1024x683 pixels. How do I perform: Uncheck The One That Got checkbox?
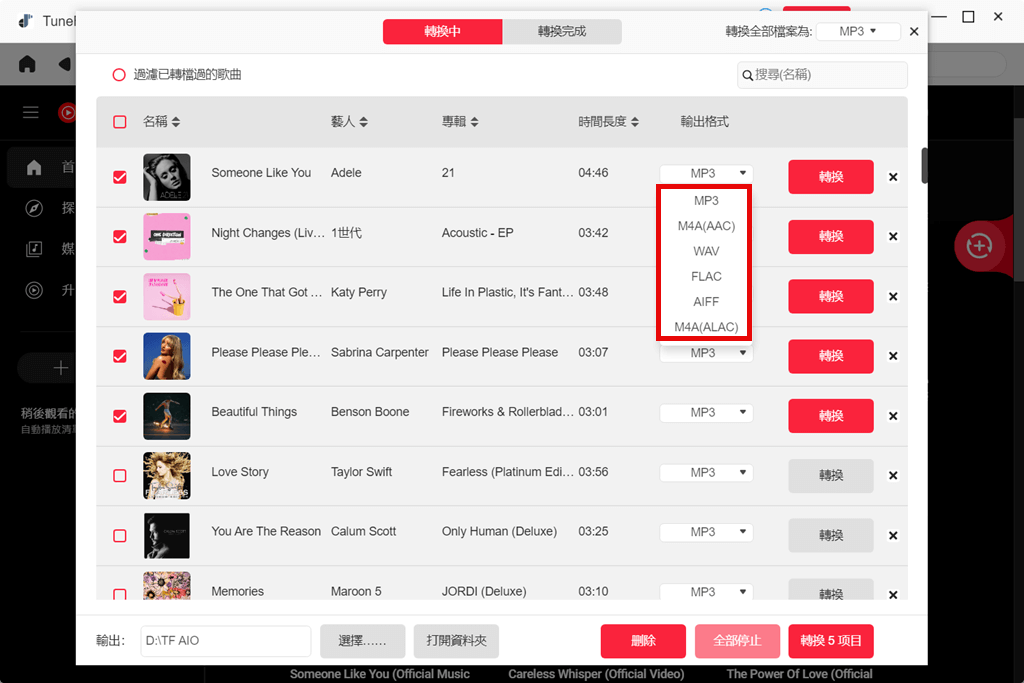[x=120, y=296]
